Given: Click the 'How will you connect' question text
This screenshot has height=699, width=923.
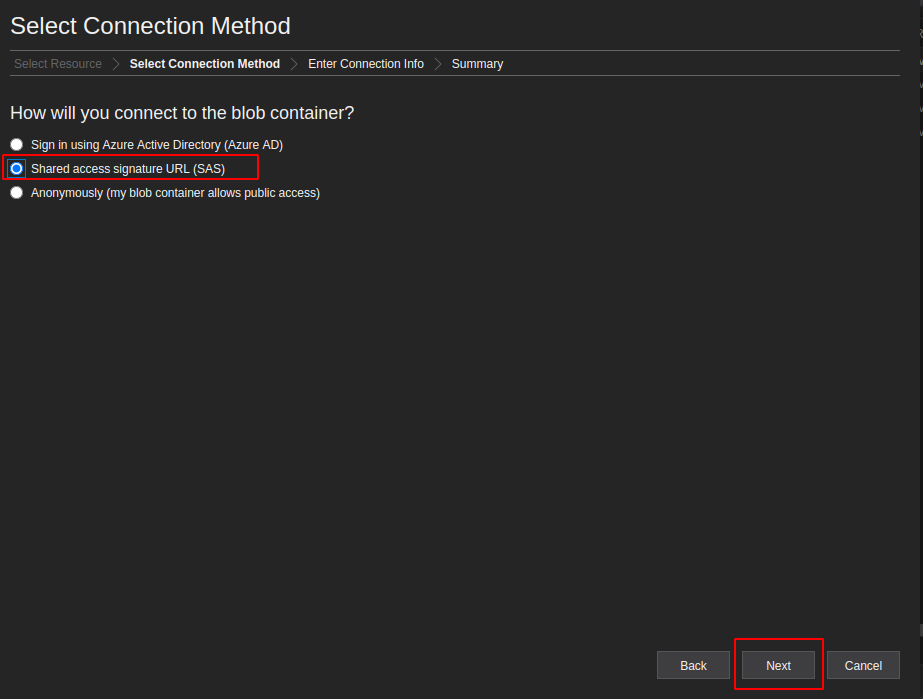Looking at the screenshot, I should click(x=182, y=112).
